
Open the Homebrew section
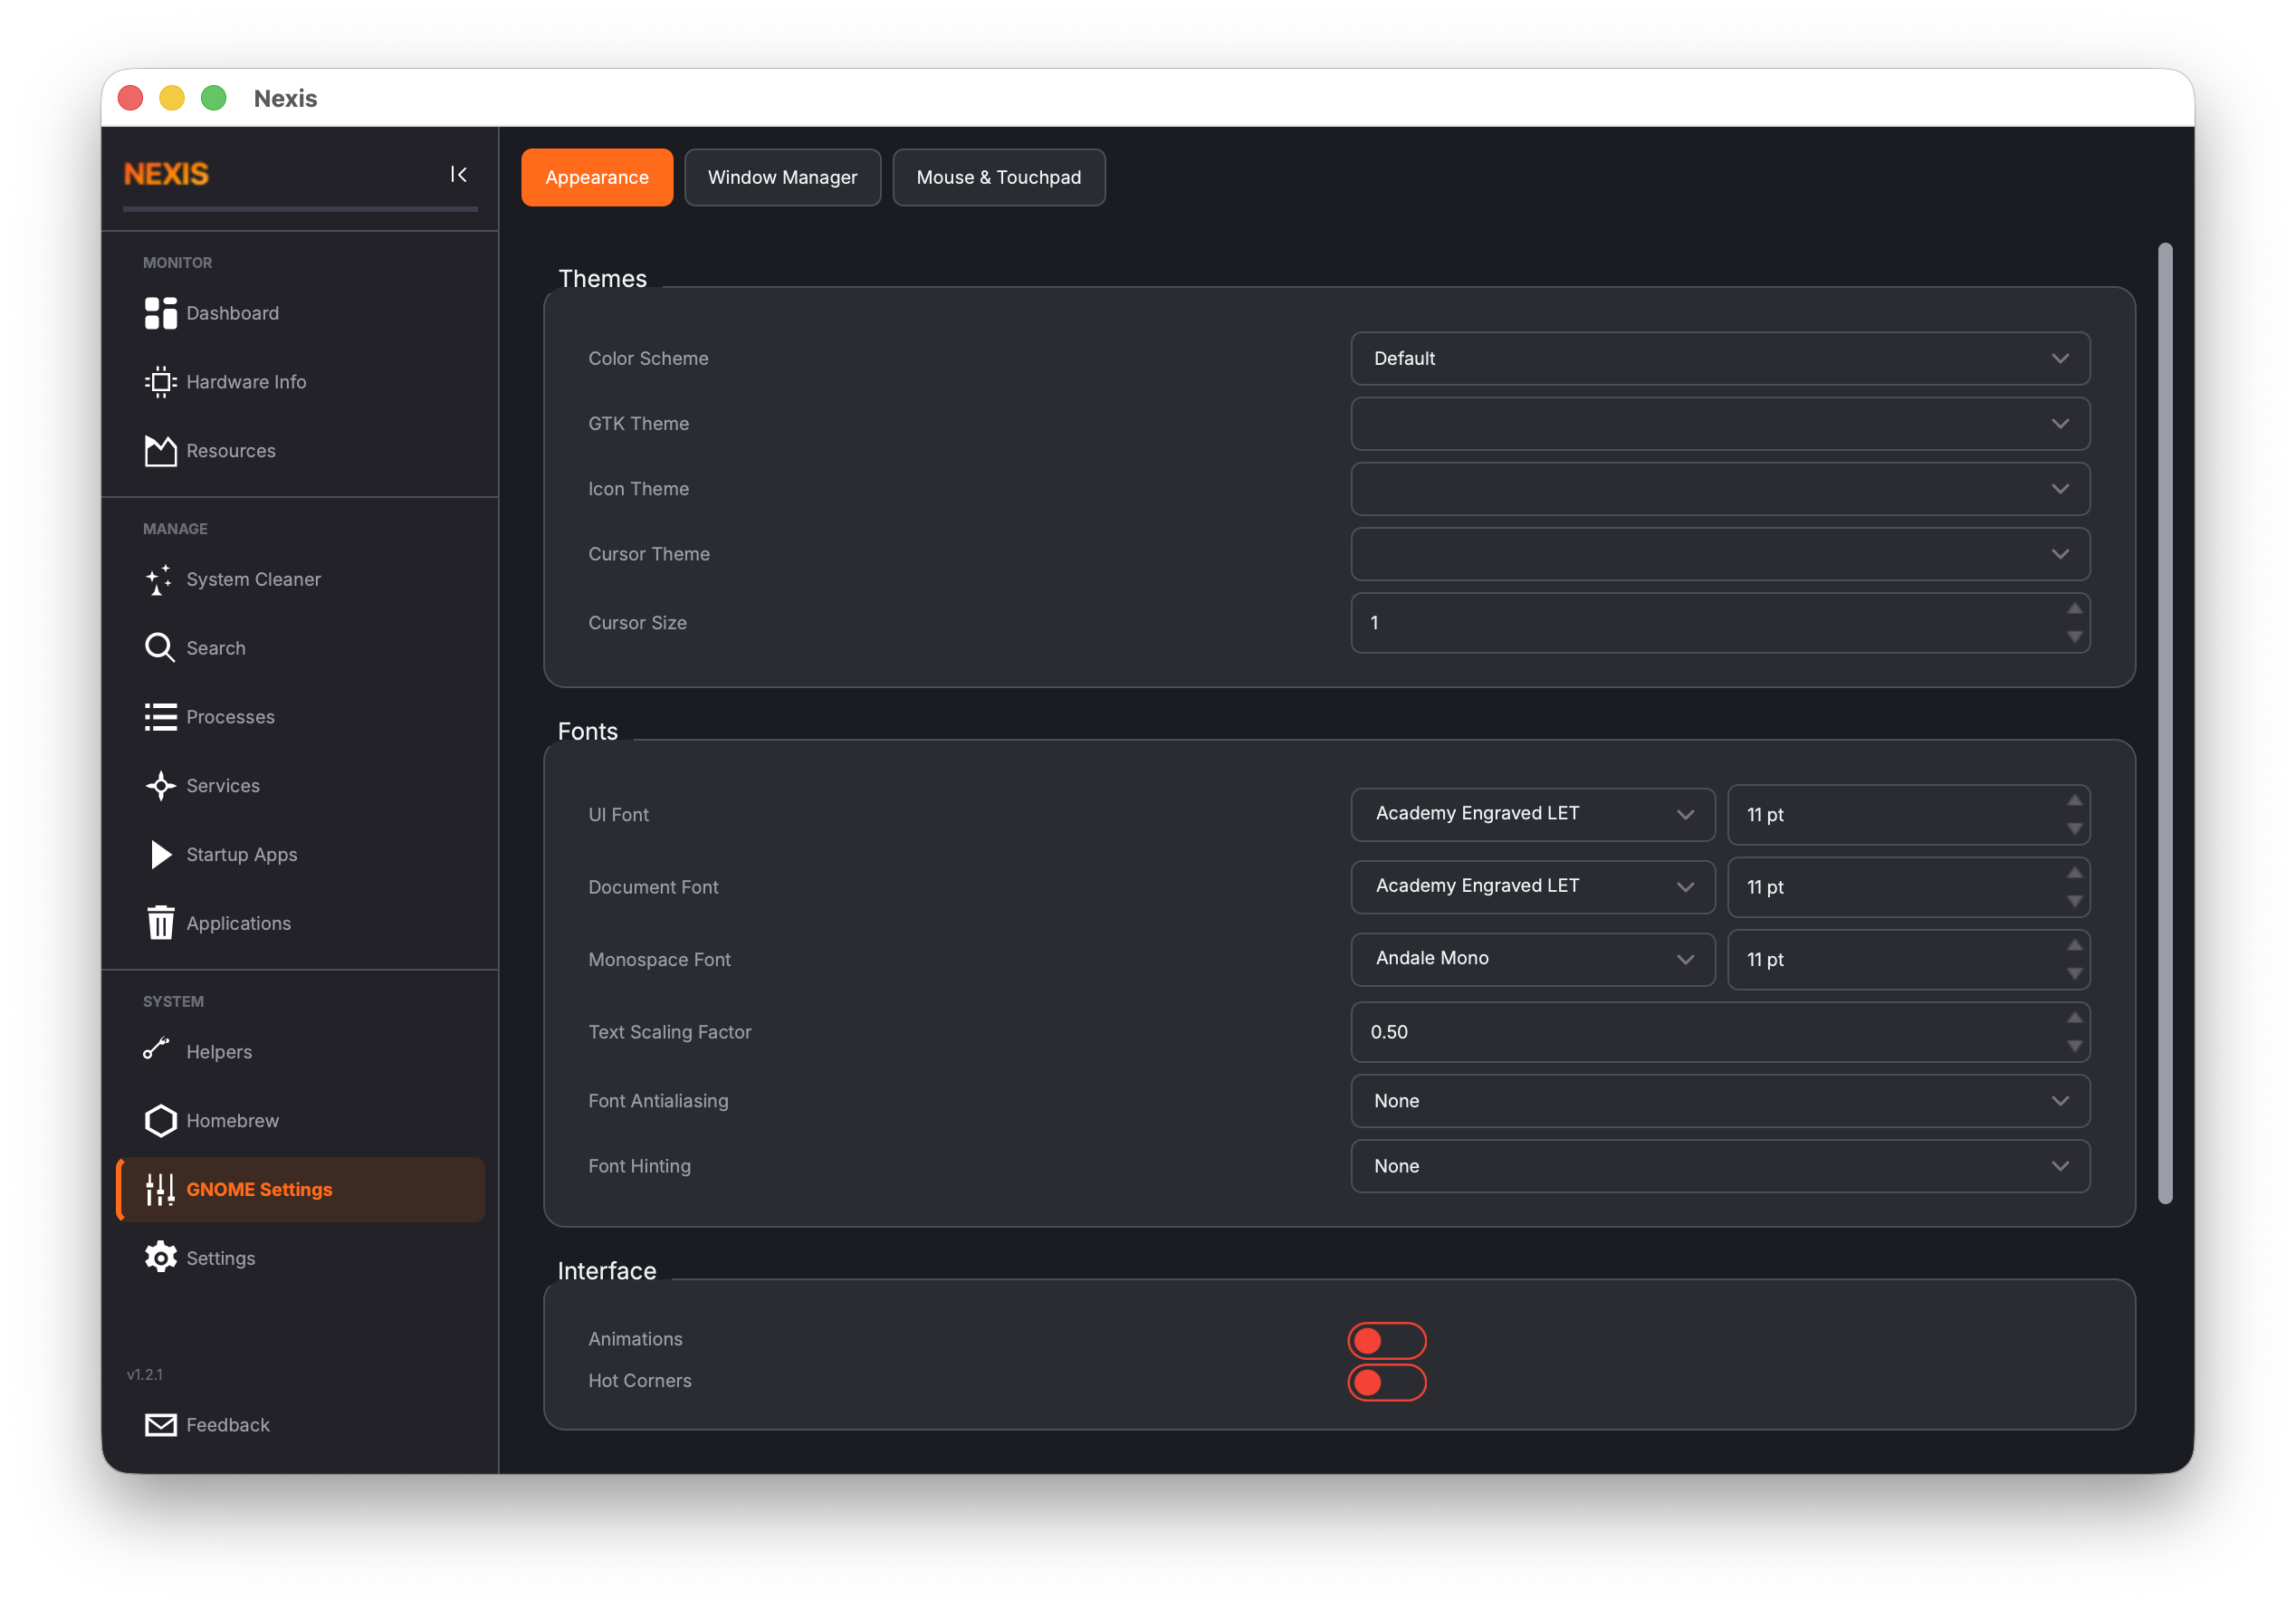tap(233, 1120)
